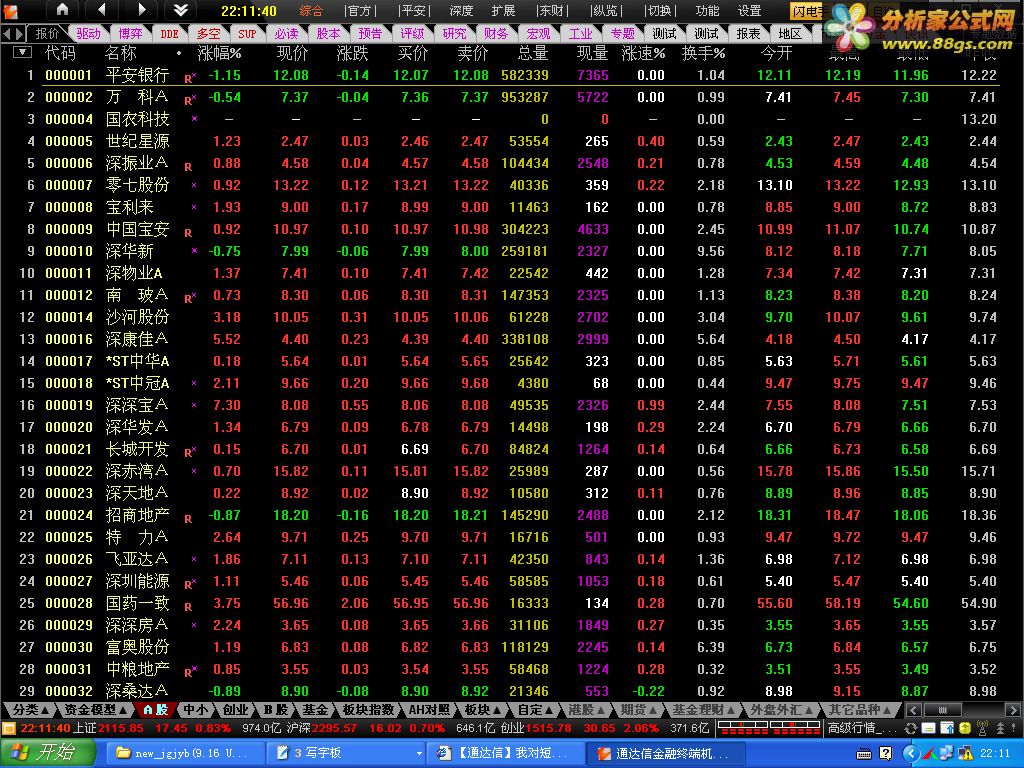Click the 高级行情 status label
The image size is (1024, 768).
pyautogui.click(x=862, y=728)
